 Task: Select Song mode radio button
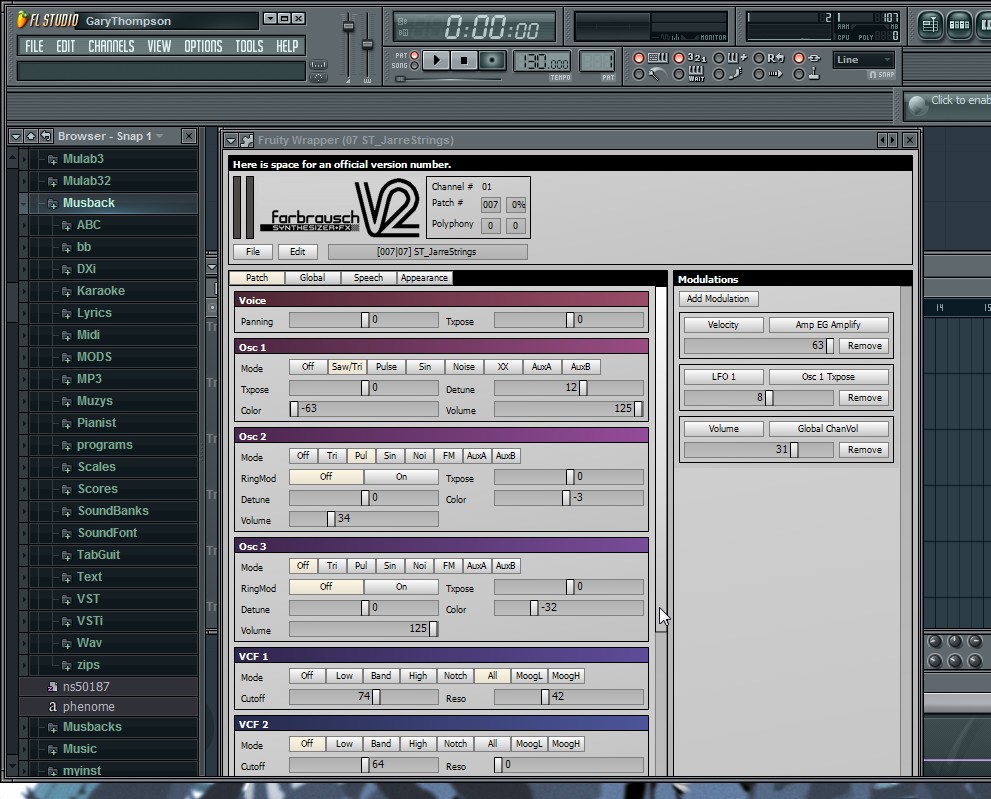tap(414, 65)
